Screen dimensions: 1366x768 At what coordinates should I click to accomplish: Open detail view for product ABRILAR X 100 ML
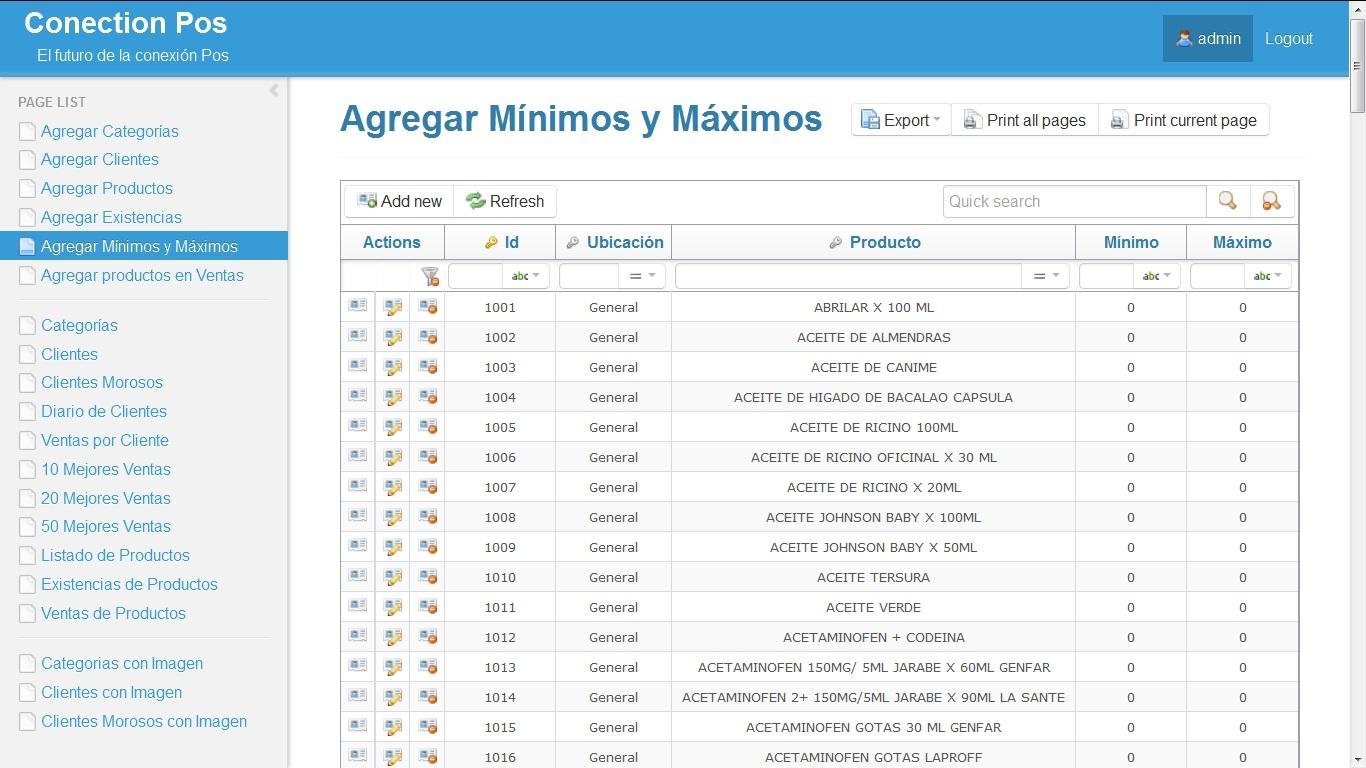coord(357,307)
